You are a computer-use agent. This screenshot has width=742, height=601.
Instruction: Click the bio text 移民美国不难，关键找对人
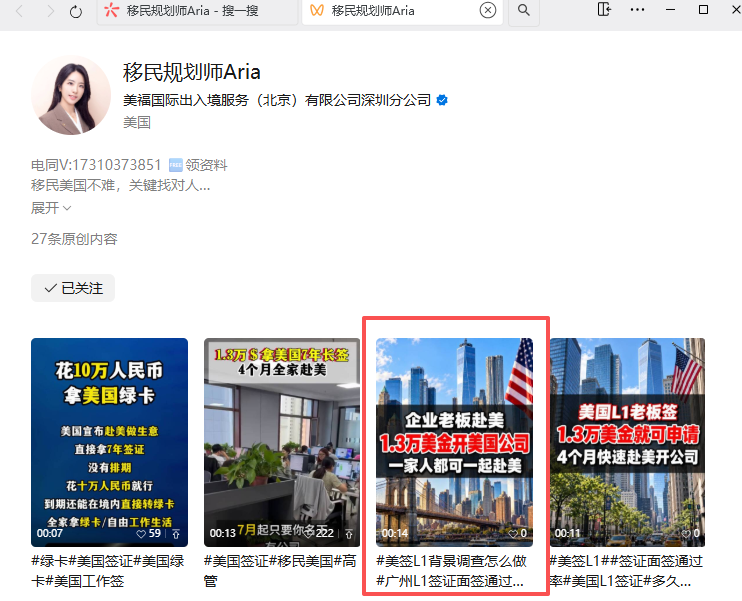[x=121, y=185]
